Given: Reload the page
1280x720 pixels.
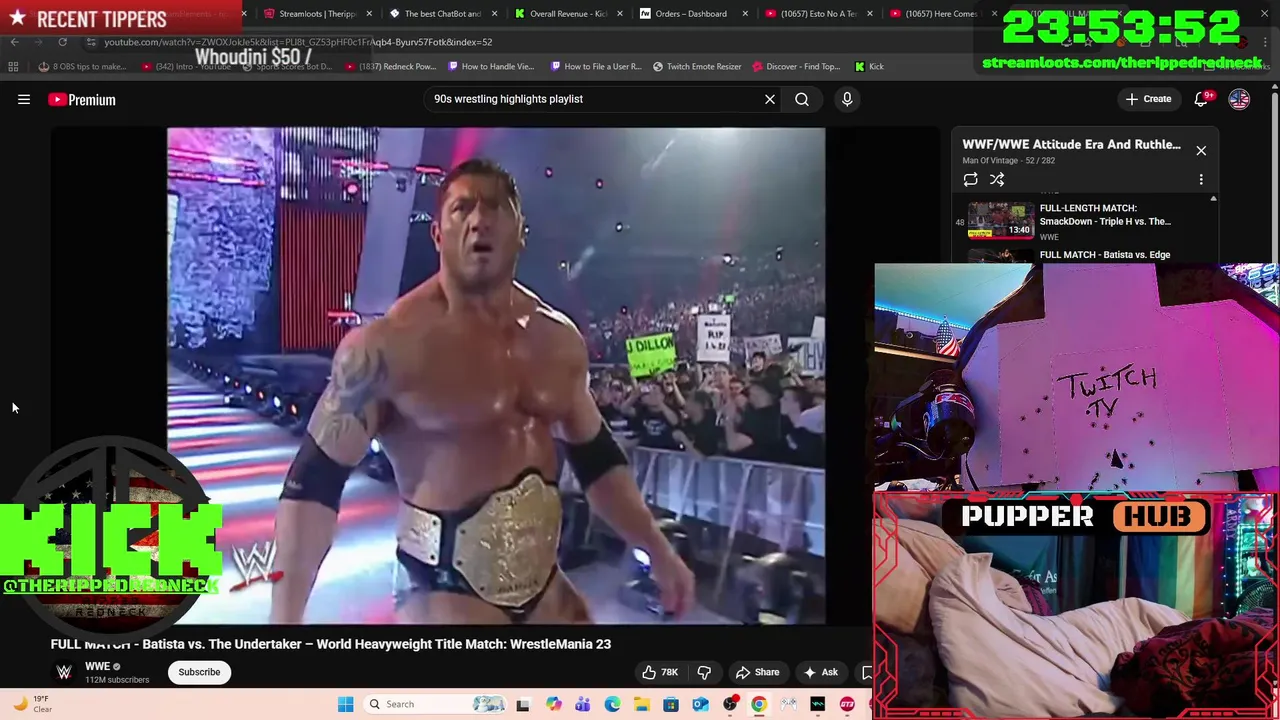Looking at the screenshot, I should pos(62,42).
